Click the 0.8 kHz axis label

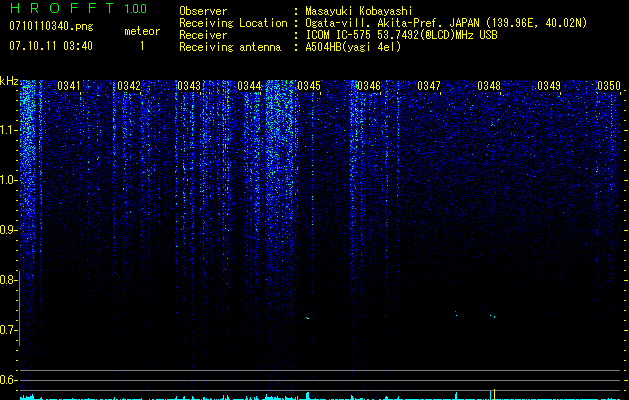(x=8, y=280)
